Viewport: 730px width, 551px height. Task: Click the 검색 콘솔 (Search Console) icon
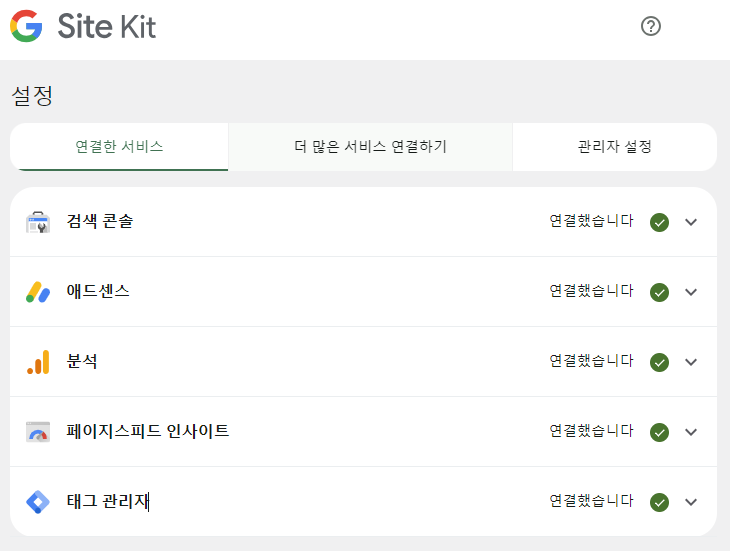38,222
